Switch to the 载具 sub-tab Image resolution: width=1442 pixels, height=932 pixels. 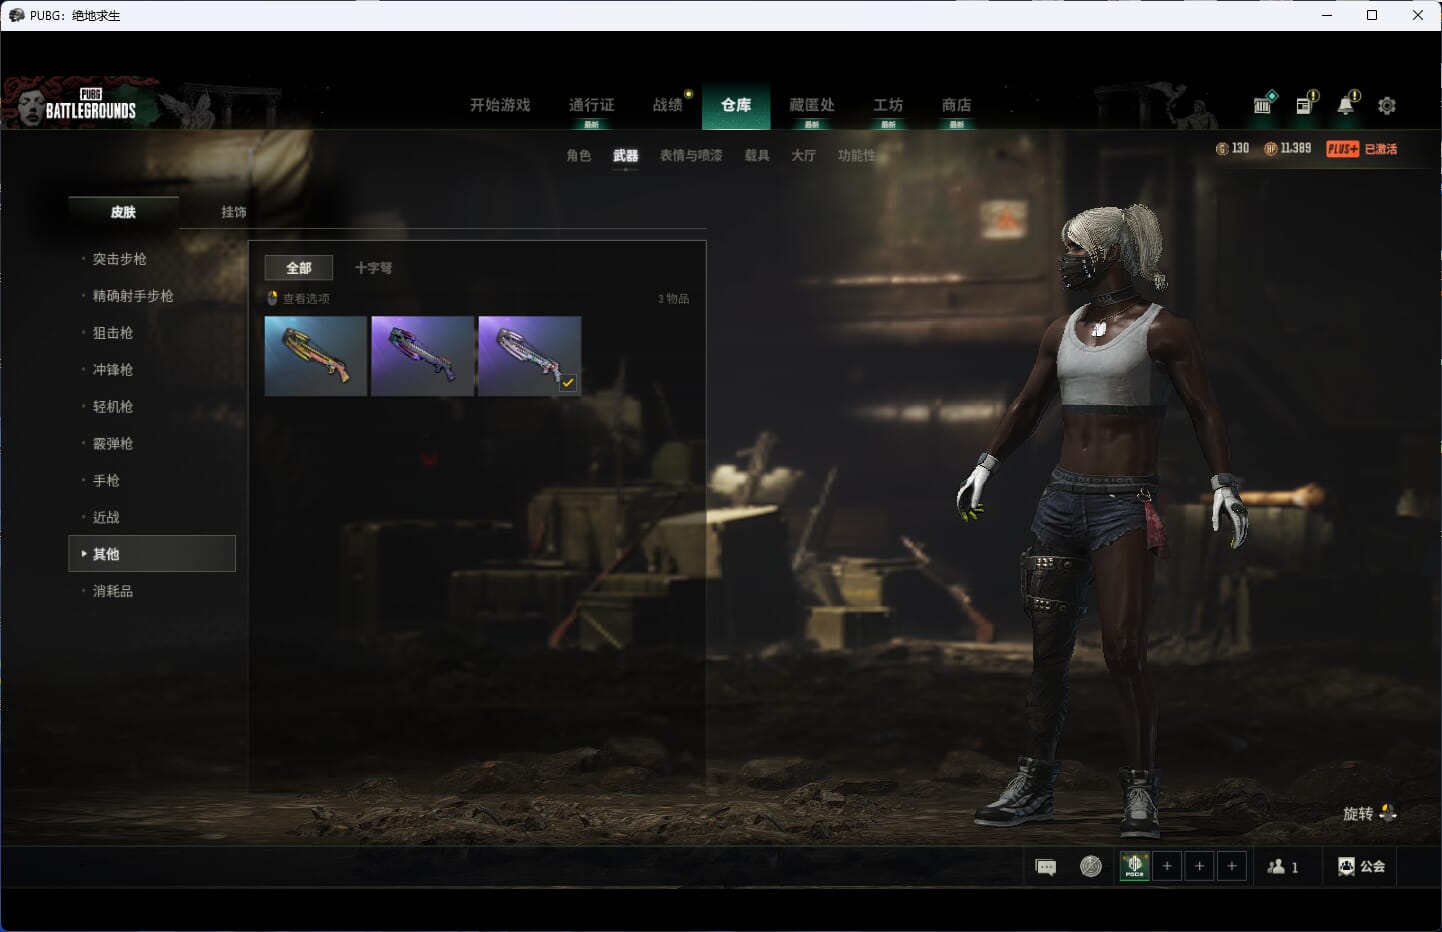coord(757,156)
